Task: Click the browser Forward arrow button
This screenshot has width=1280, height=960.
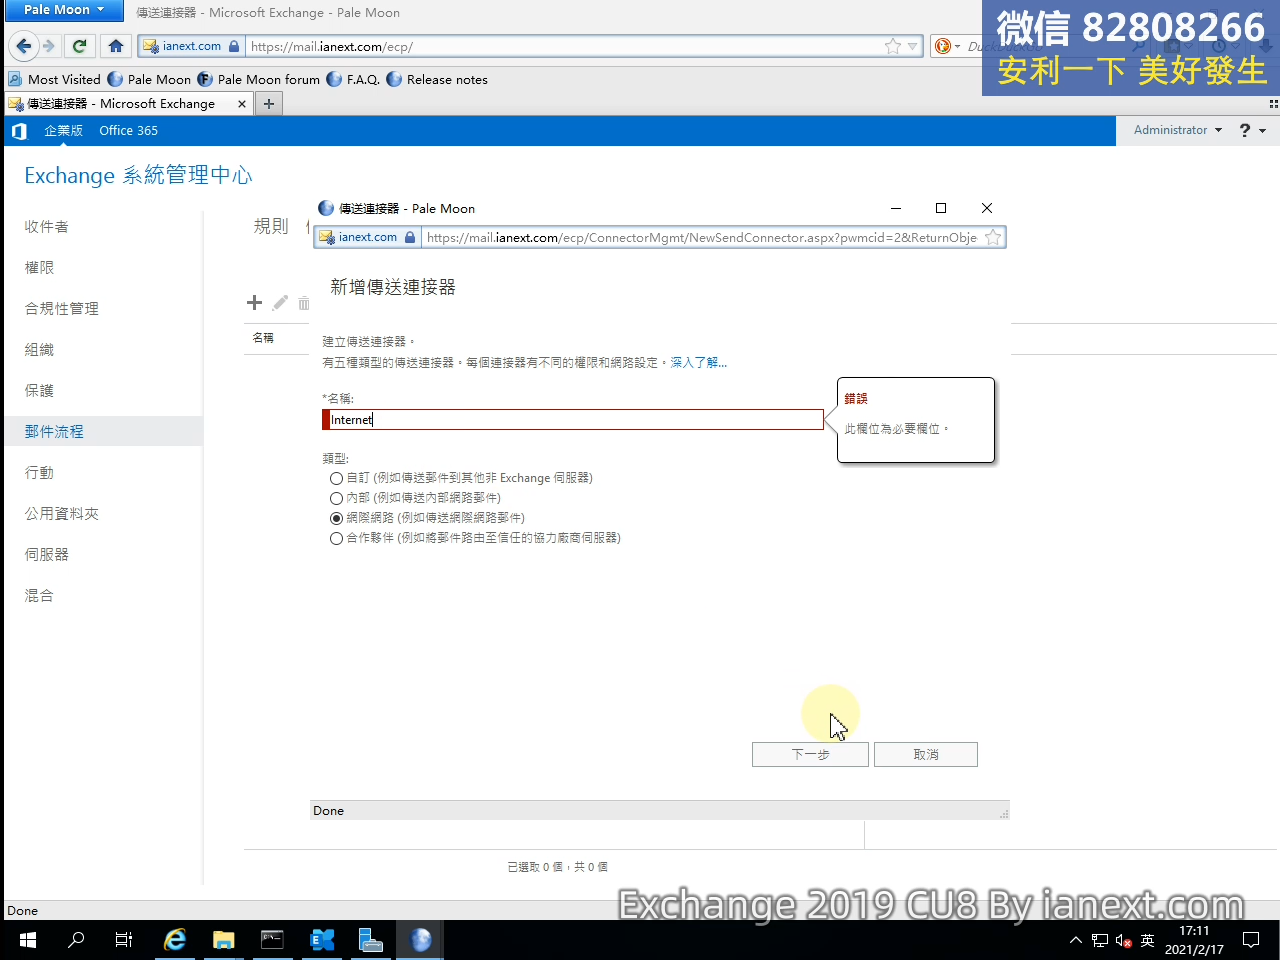Action: pyautogui.click(x=48, y=46)
